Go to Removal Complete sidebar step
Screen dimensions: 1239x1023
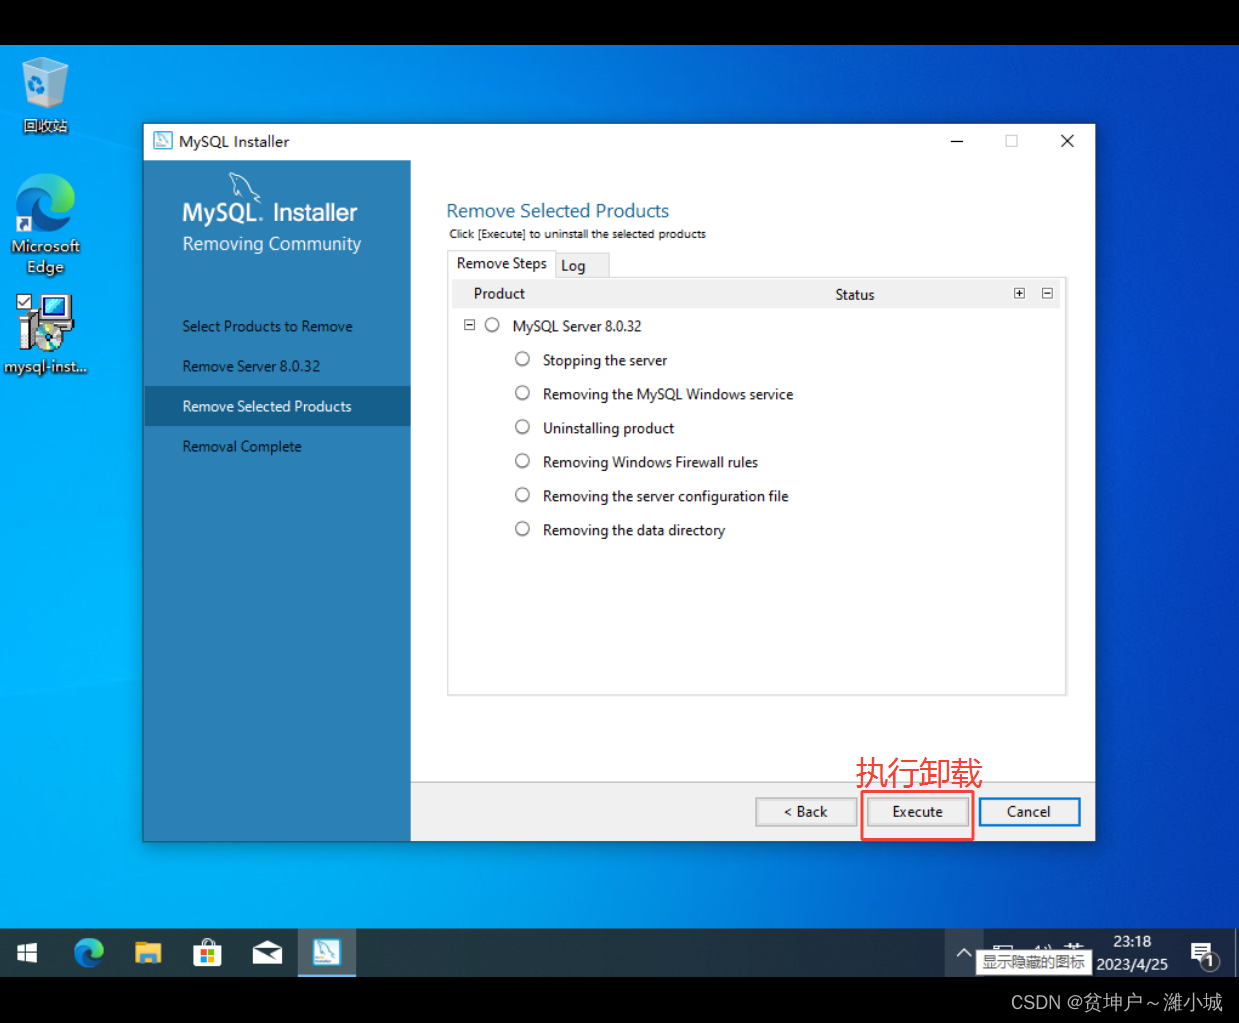(x=241, y=446)
